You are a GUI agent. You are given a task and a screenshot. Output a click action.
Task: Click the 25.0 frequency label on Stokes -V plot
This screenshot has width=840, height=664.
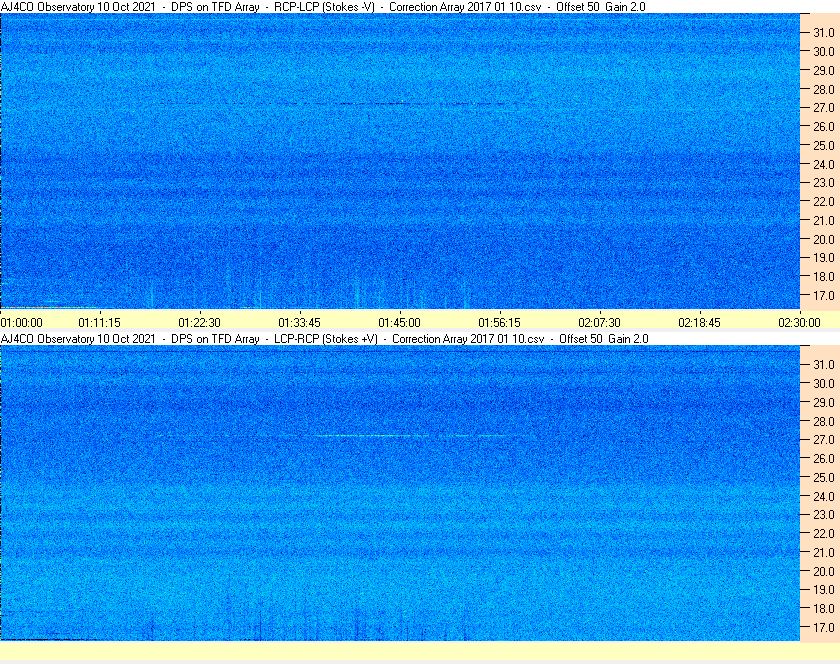coord(824,146)
